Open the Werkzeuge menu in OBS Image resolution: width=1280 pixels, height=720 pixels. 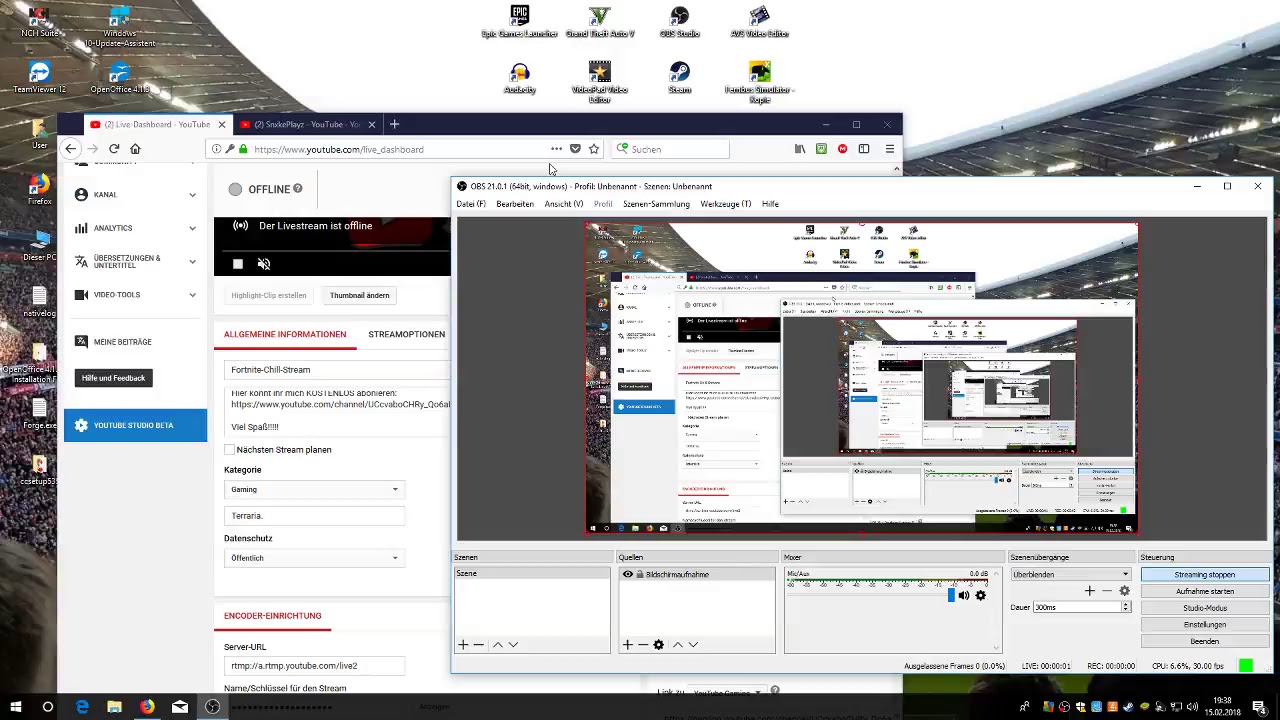click(725, 204)
